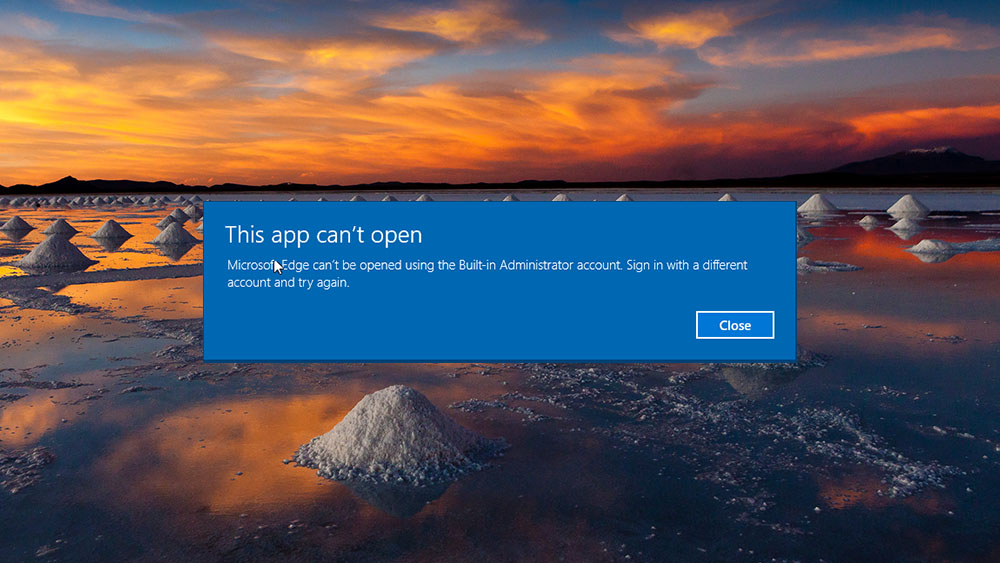
Task: Click the 'Microsoft Edge can't be opened' message text
Action: (x=487, y=274)
